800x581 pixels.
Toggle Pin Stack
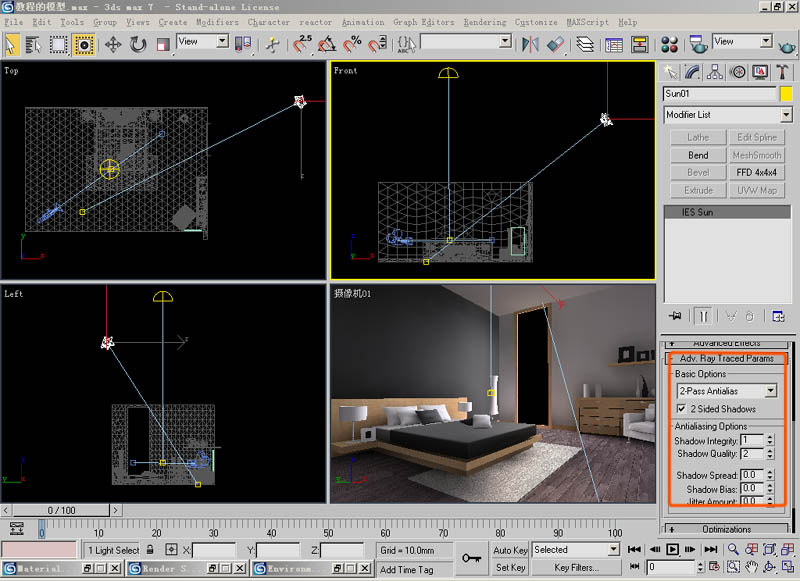point(675,316)
